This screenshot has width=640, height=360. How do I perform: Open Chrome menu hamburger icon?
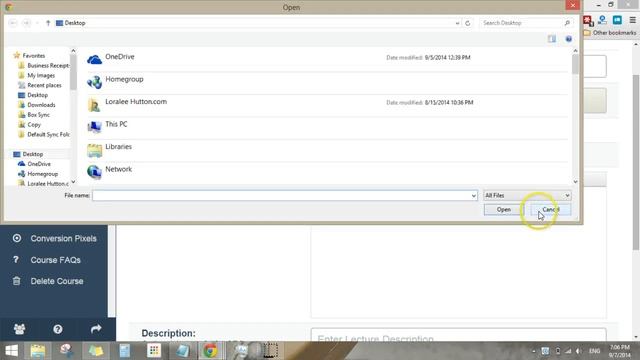point(633,20)
